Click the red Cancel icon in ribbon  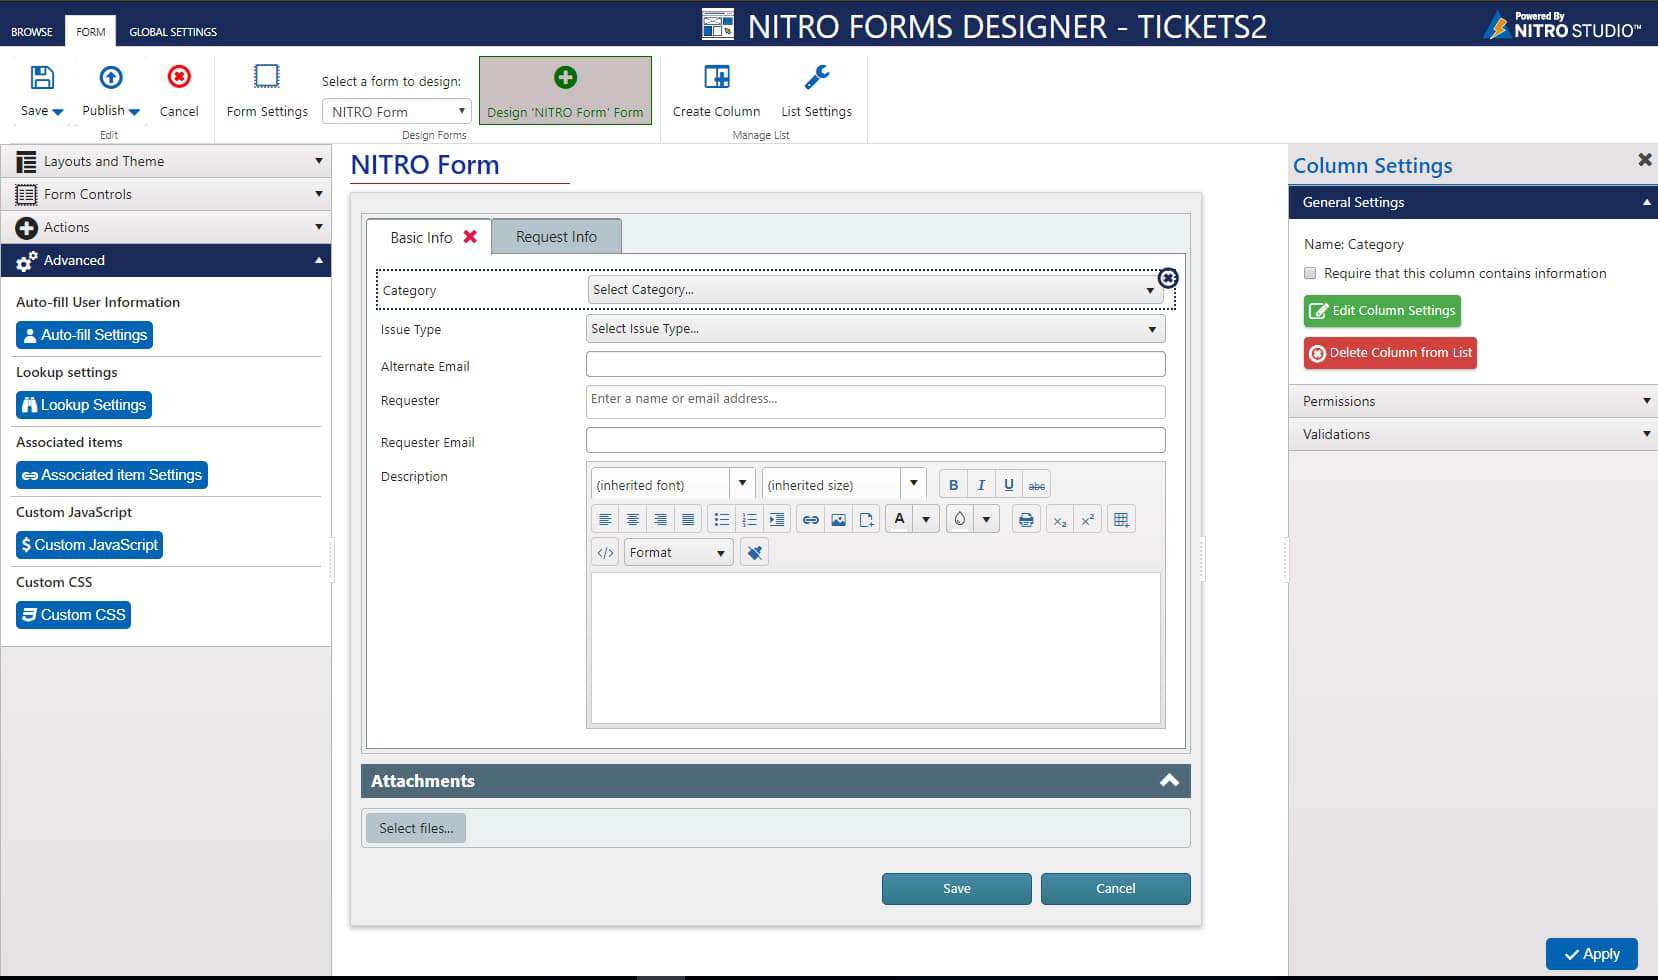coord(179,77)
